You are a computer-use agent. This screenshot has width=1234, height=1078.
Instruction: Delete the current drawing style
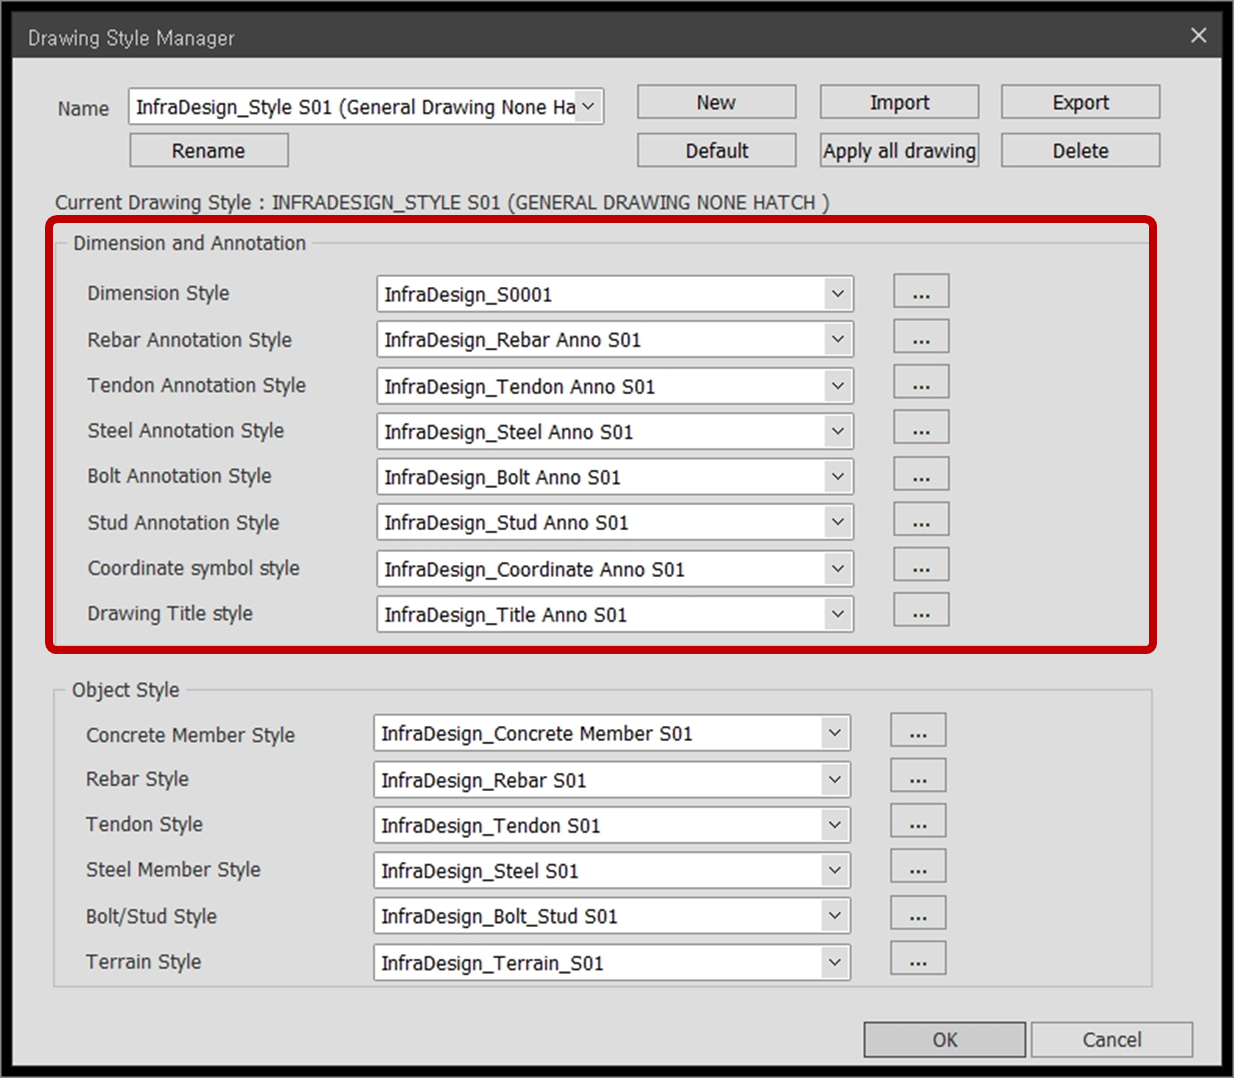point(1080,150)
